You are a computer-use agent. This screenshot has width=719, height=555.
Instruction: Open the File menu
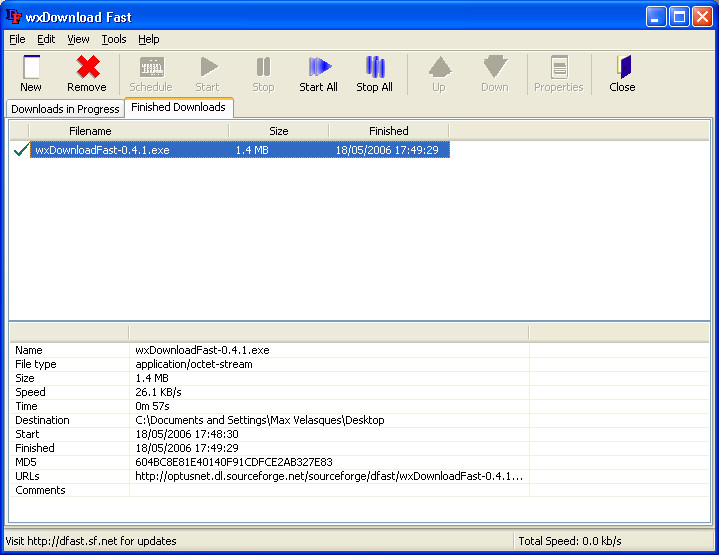17,39
